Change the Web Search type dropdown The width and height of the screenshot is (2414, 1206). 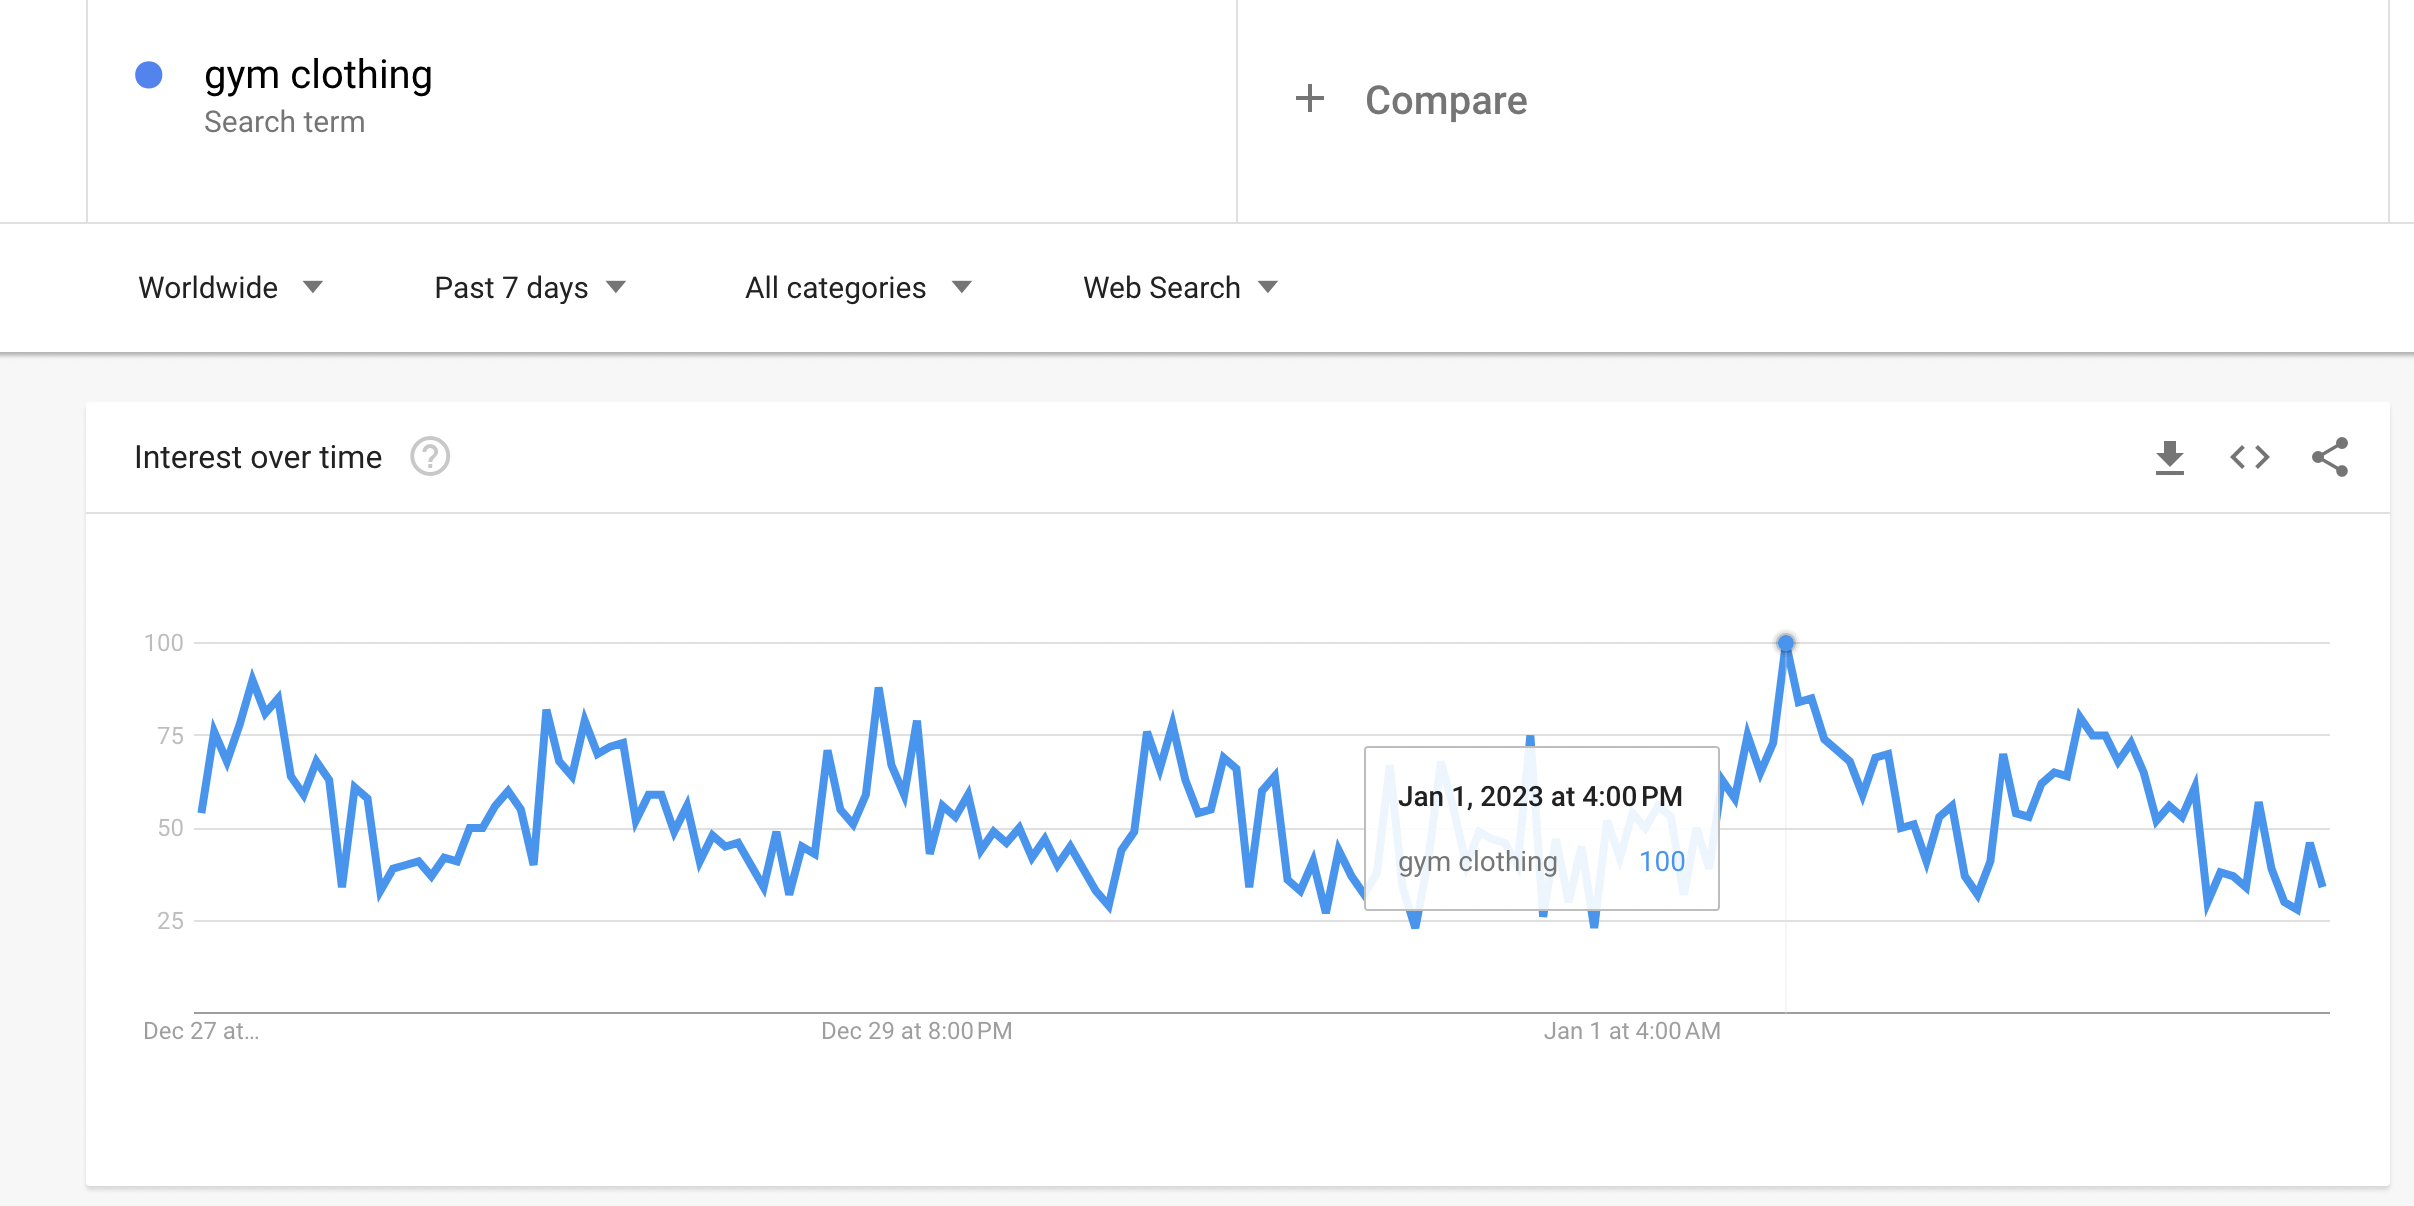(x=1180, y=288)
